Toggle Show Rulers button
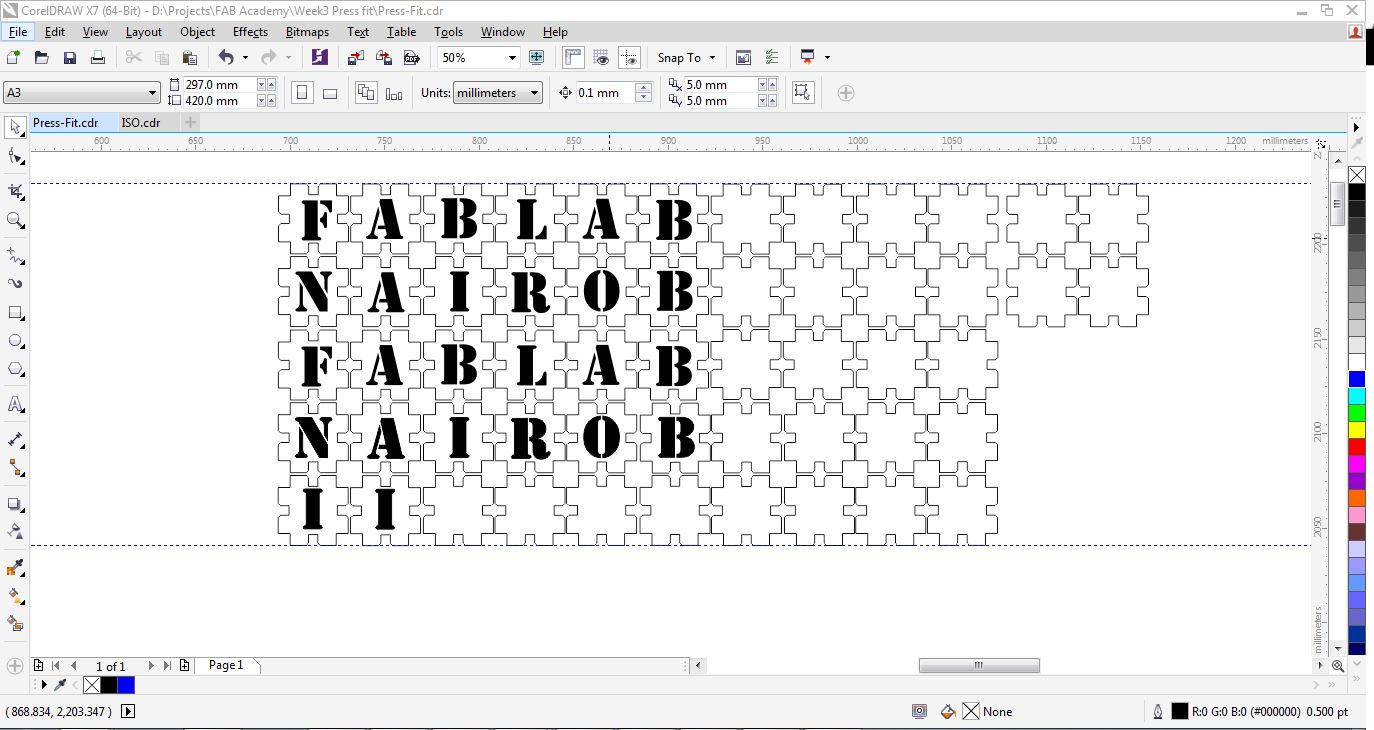Screen dimensions: 1374x730 pos(573,58)
